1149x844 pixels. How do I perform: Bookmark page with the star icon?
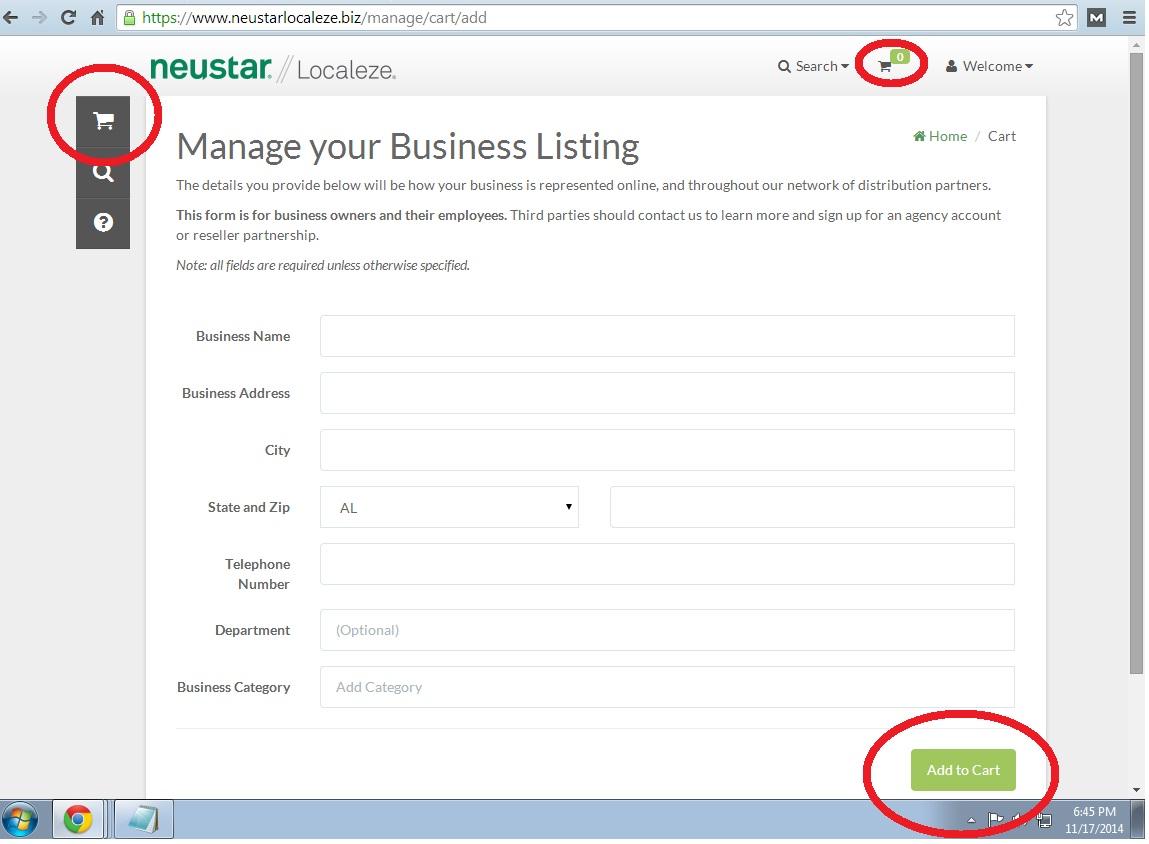coord(1064,17)
